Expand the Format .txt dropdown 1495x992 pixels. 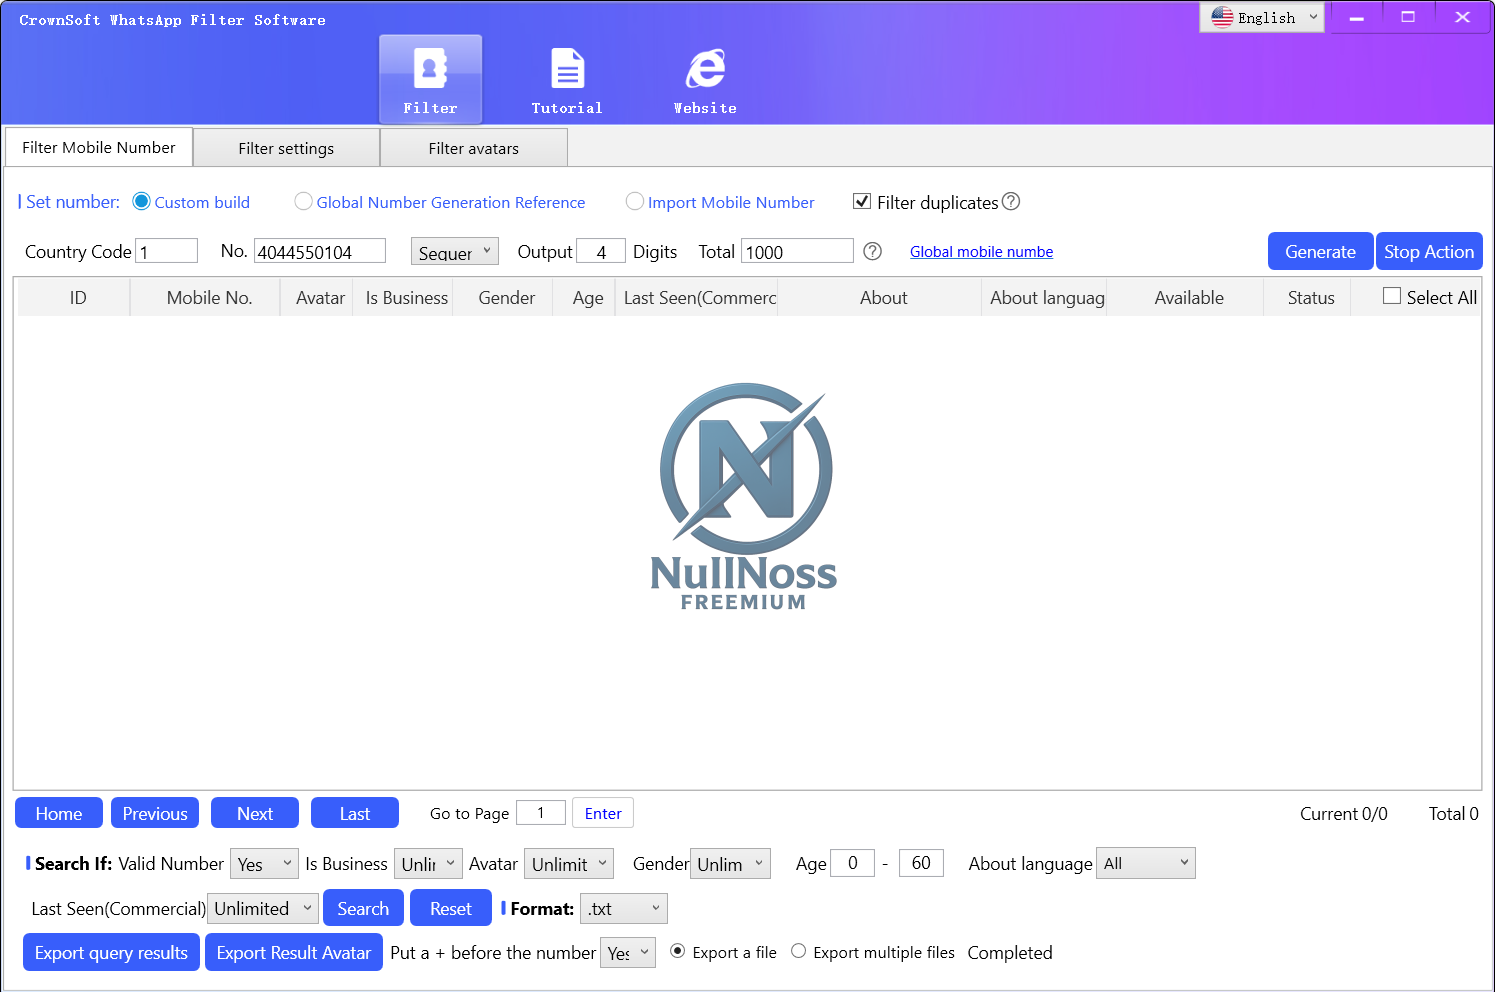pos(625,908)
